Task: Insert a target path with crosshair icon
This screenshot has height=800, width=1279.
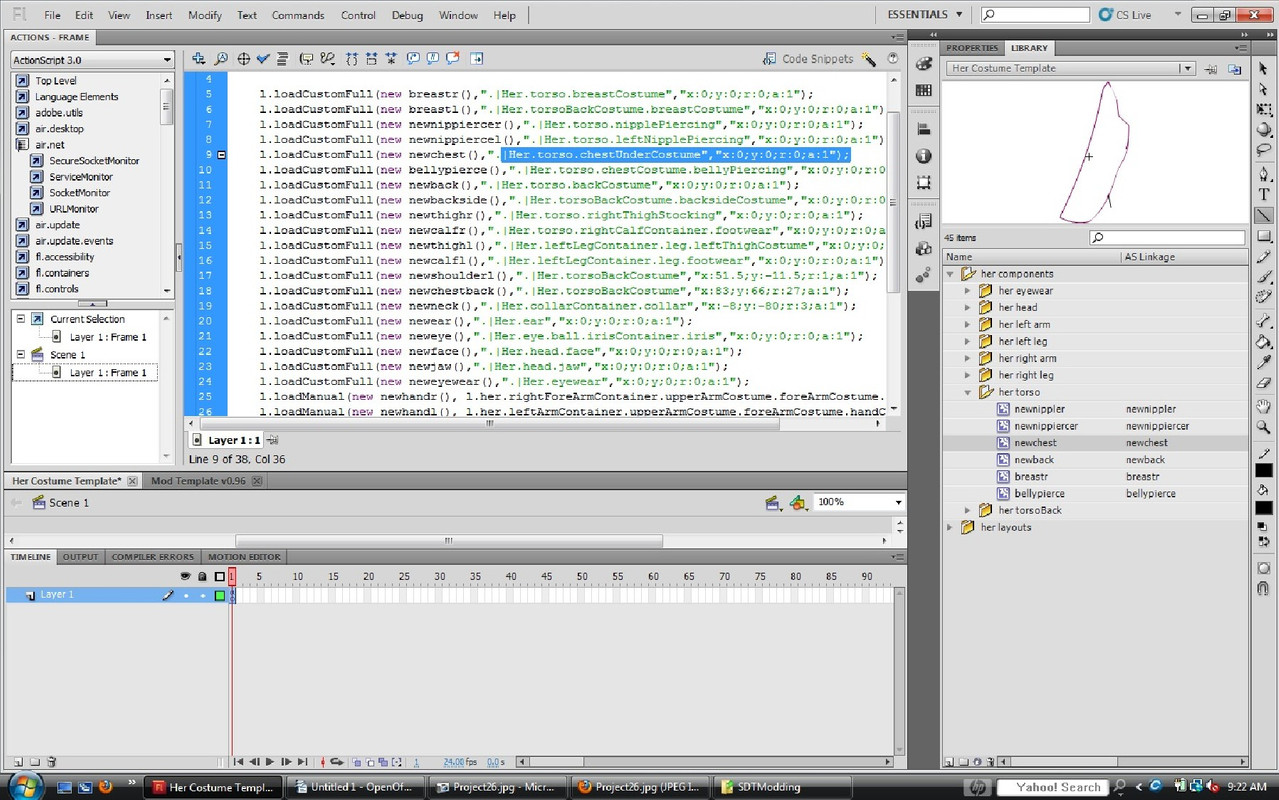Action: point(243,59)
